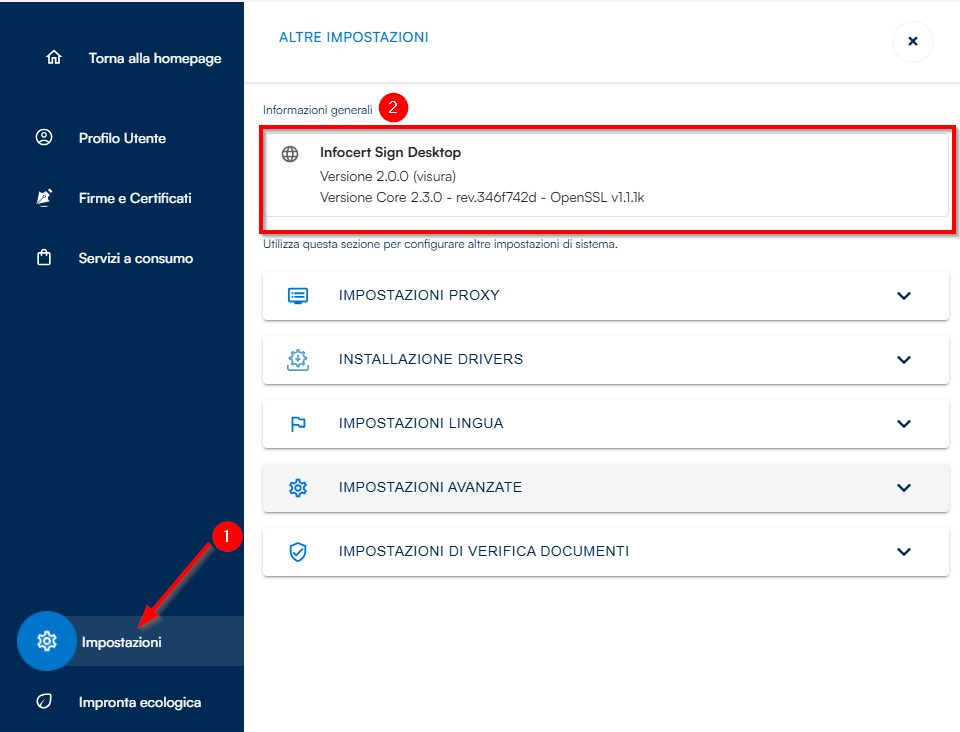Click the globe icon beside Infocert Sign Desktop
Screen dimensions: 960x732
click(x=290, y=154)
